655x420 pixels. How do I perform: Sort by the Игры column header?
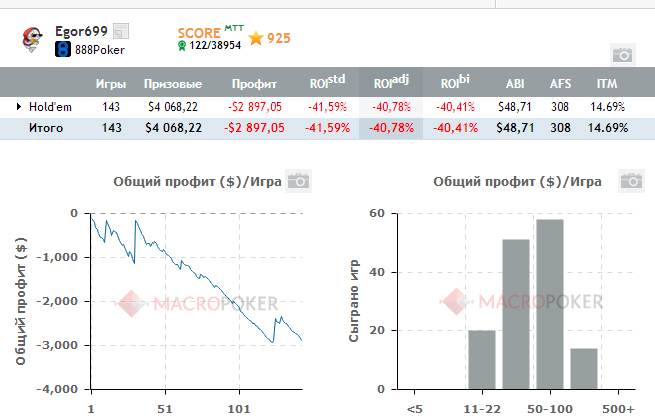110,84
